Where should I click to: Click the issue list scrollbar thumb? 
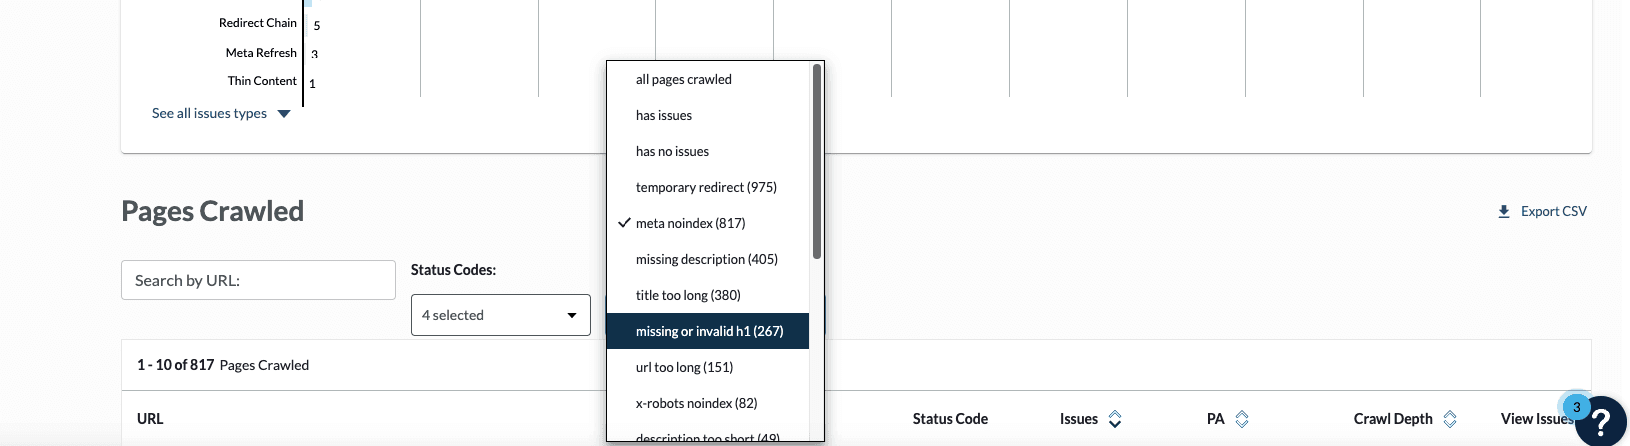[817, 160]
